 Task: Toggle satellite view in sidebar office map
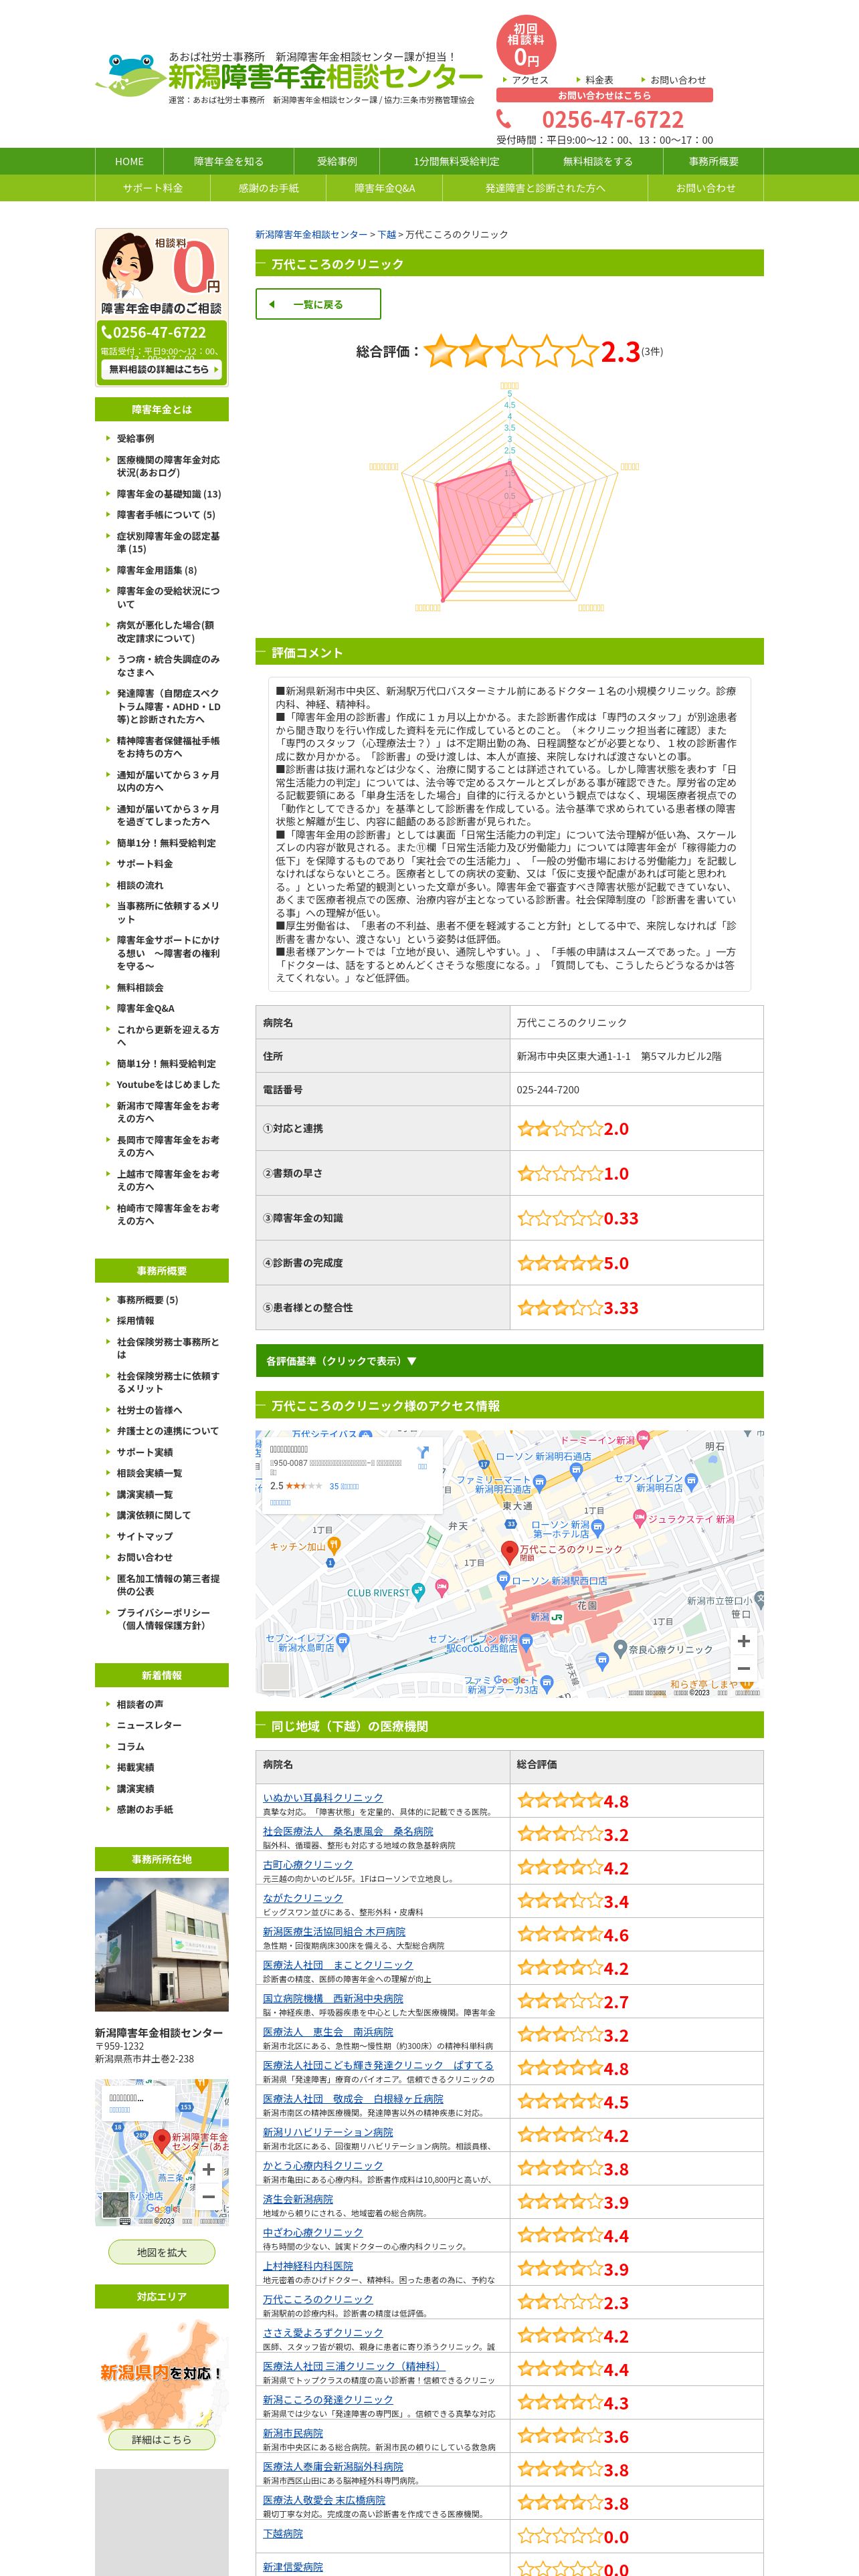(x=117, y=2205)
